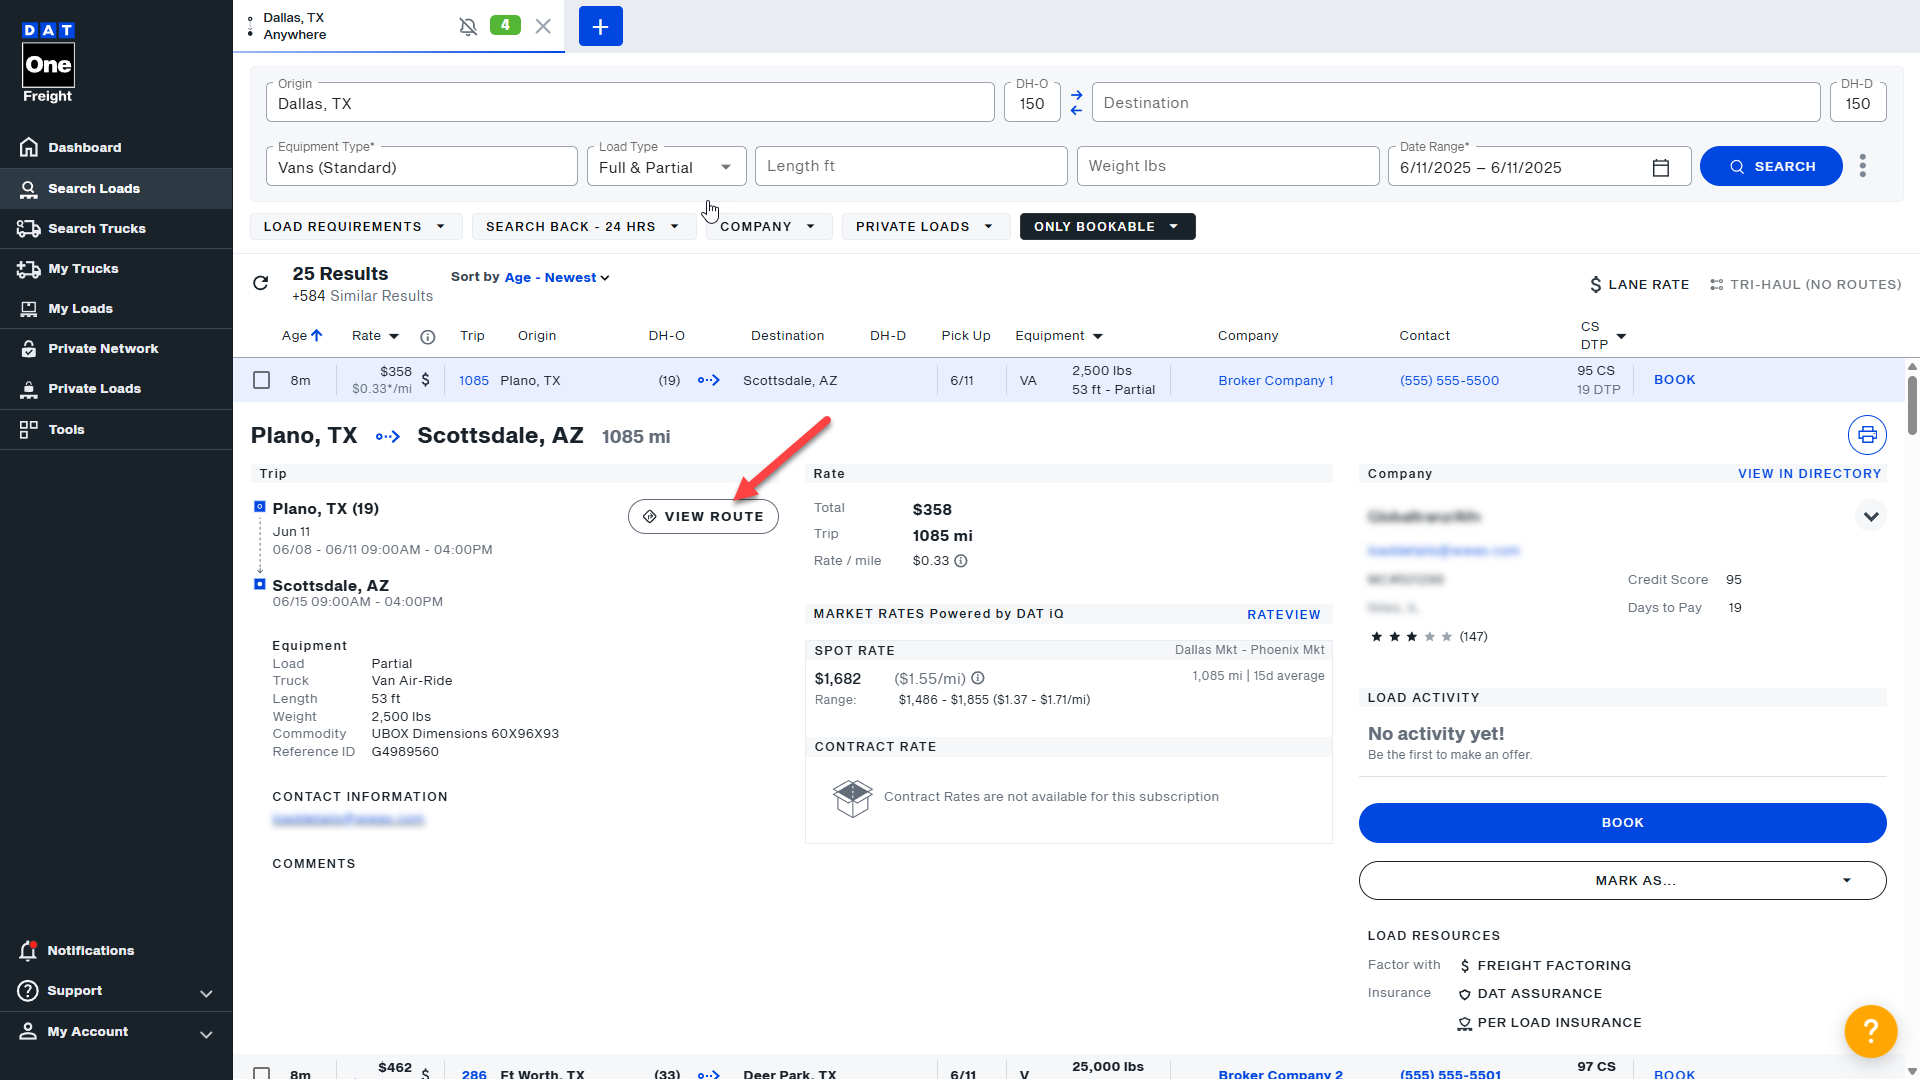Image resolution: width=1920 pixels, height=1080 pixels.
Task: Open Tri-Haul routes icon option
Action: point(1805,285)
